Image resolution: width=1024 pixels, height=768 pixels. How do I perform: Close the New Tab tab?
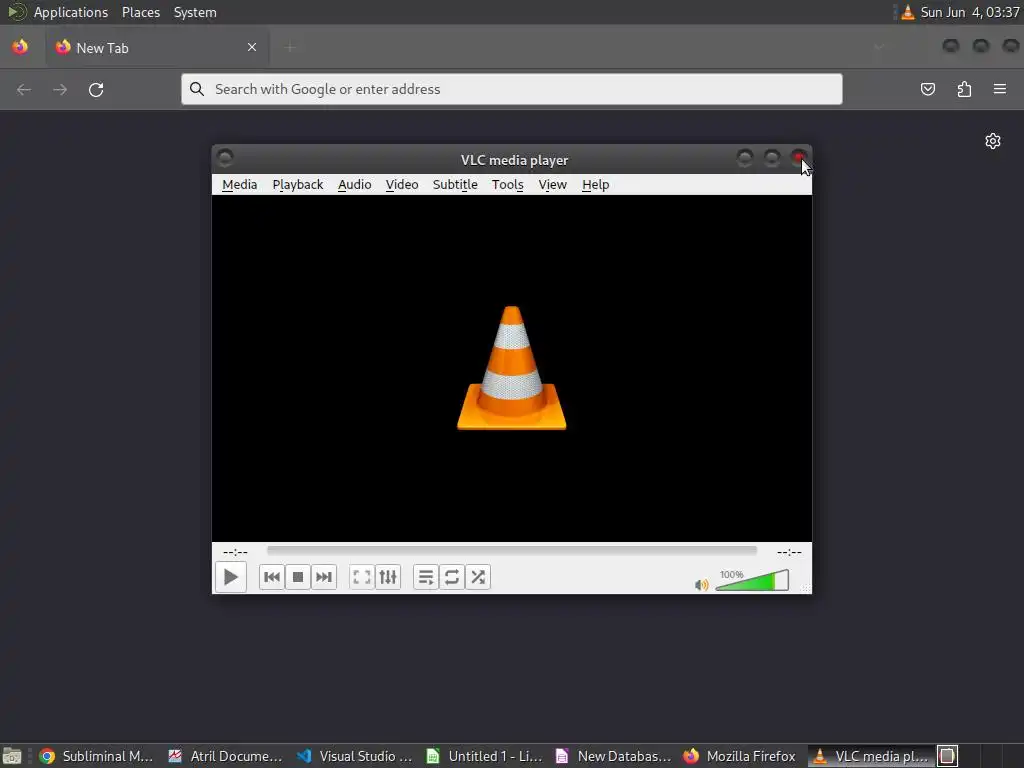pos(252,47)
